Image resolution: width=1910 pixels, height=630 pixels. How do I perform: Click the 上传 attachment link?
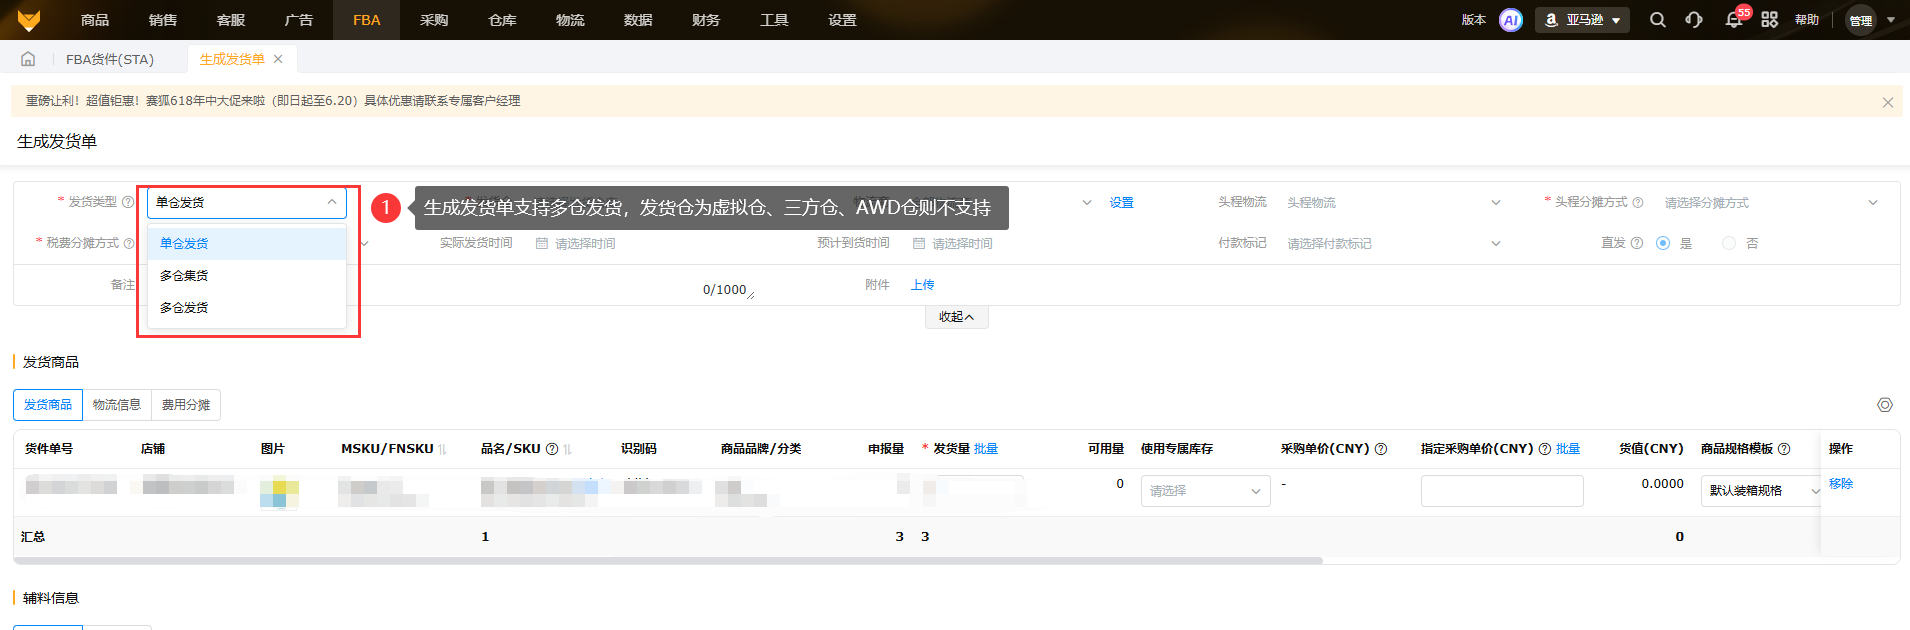(922, 285)
